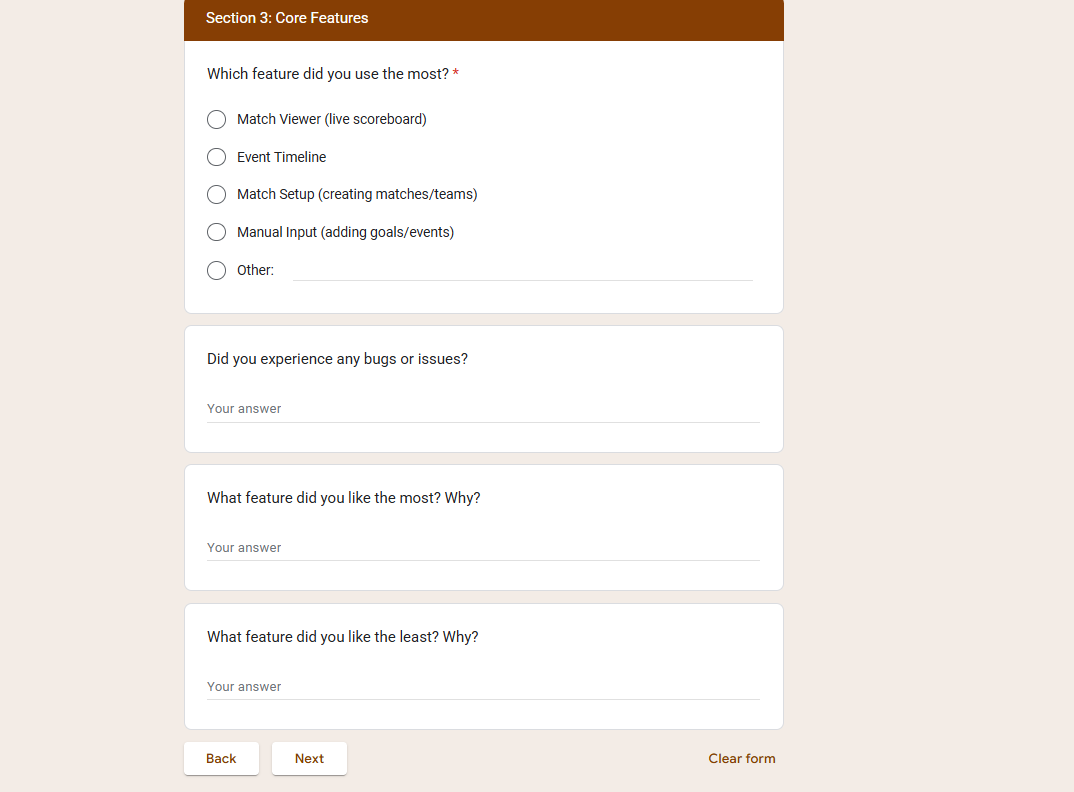Click the Clear form link
This screenshot has height=792, width=1074.
741,758
